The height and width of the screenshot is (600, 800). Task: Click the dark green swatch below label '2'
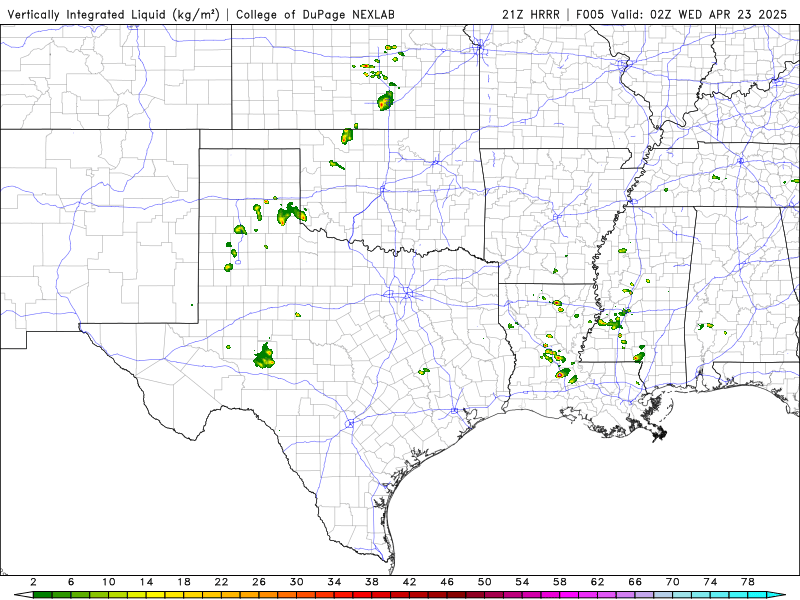pos(42,595)
